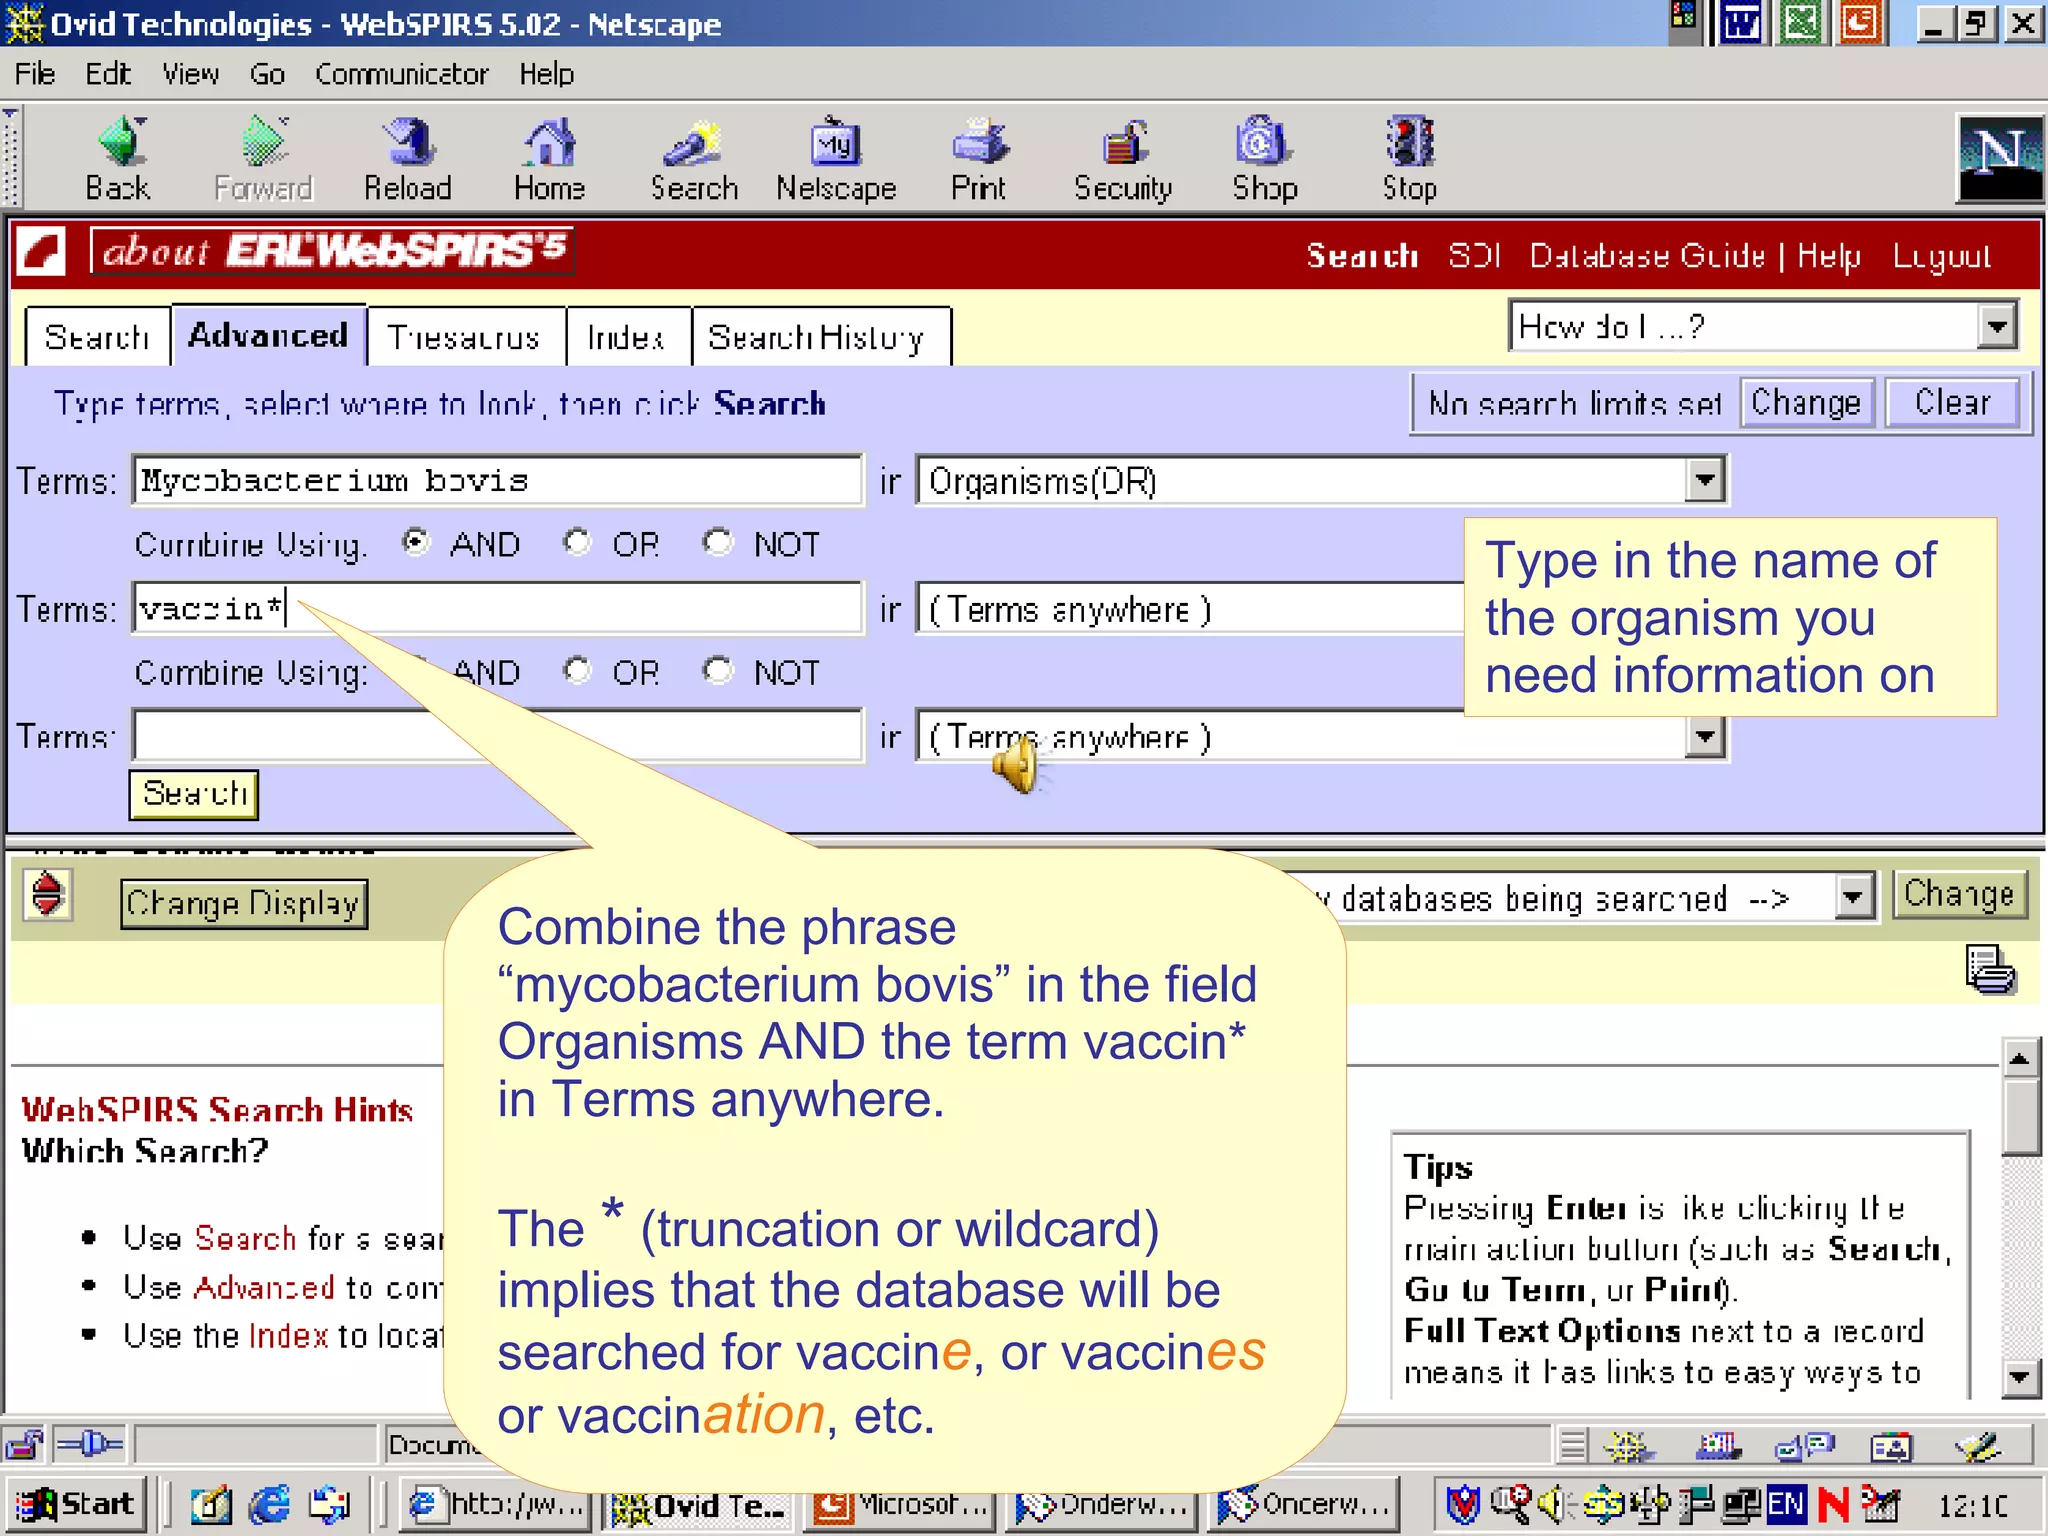Open the Security info icon
The width and height of the screenshot is (2048, 1536).
coord(1123,160)
